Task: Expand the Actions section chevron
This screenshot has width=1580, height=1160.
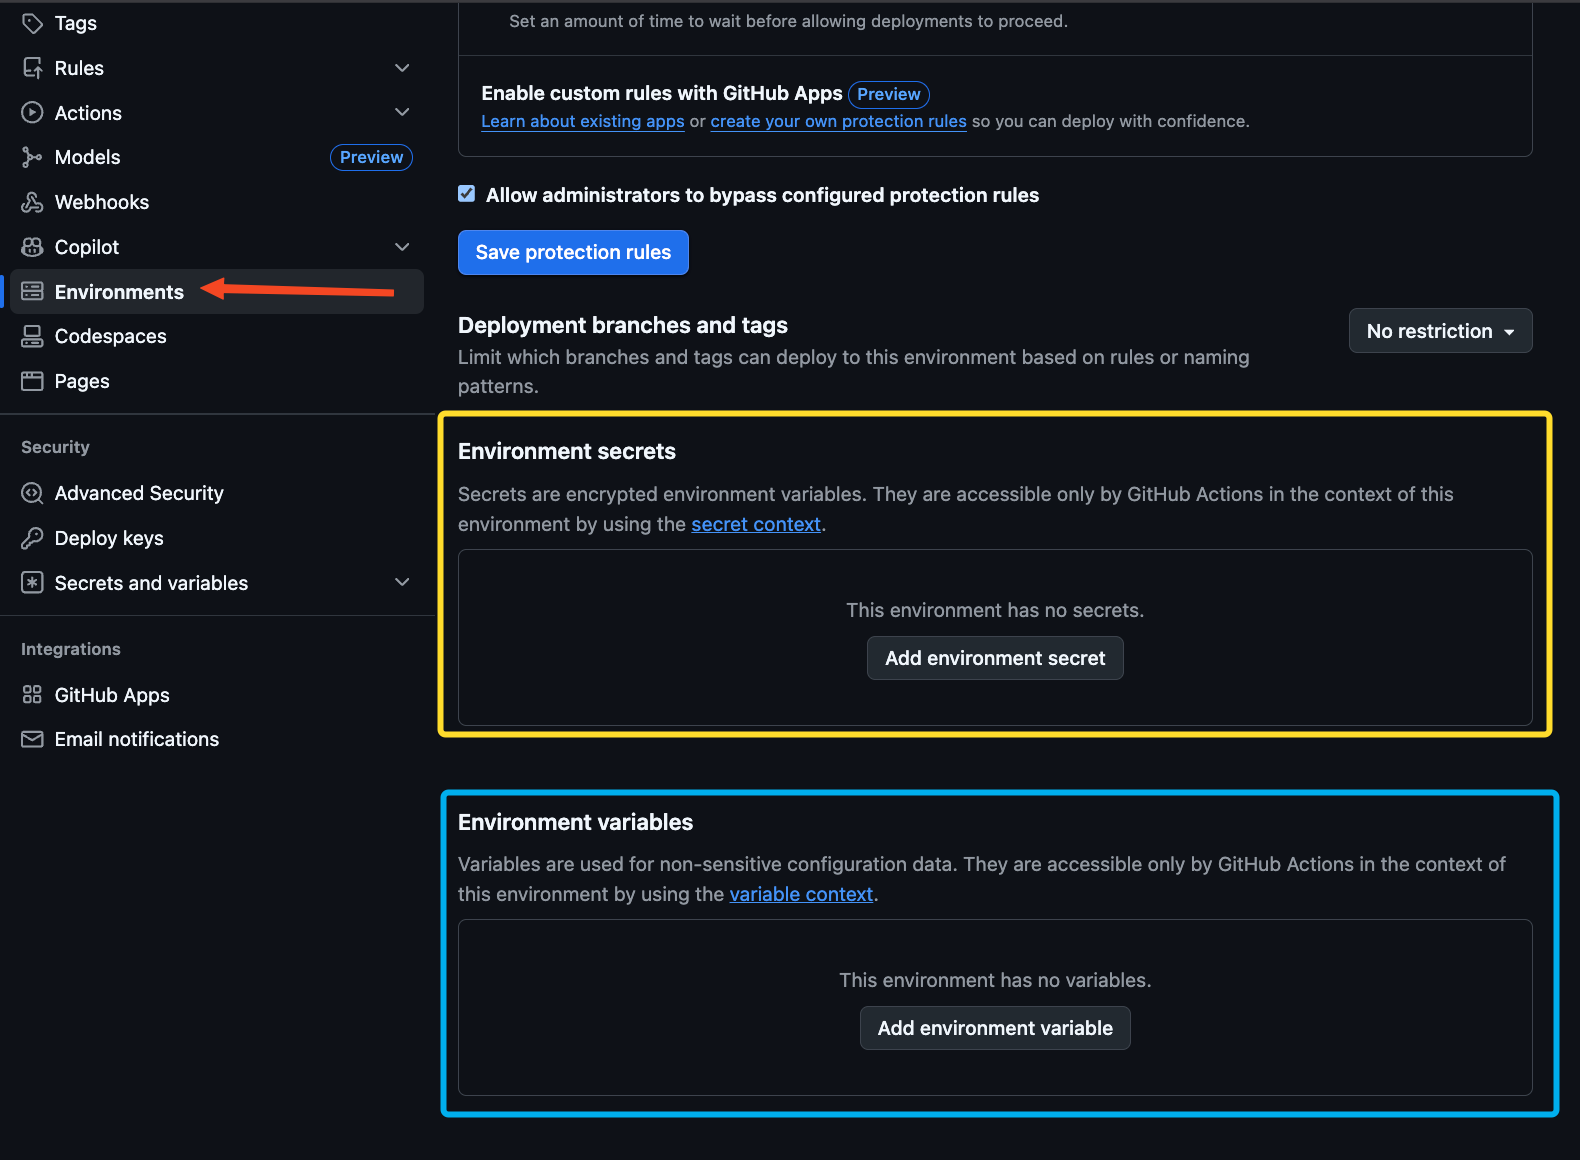Action: [x=402, y=112]
